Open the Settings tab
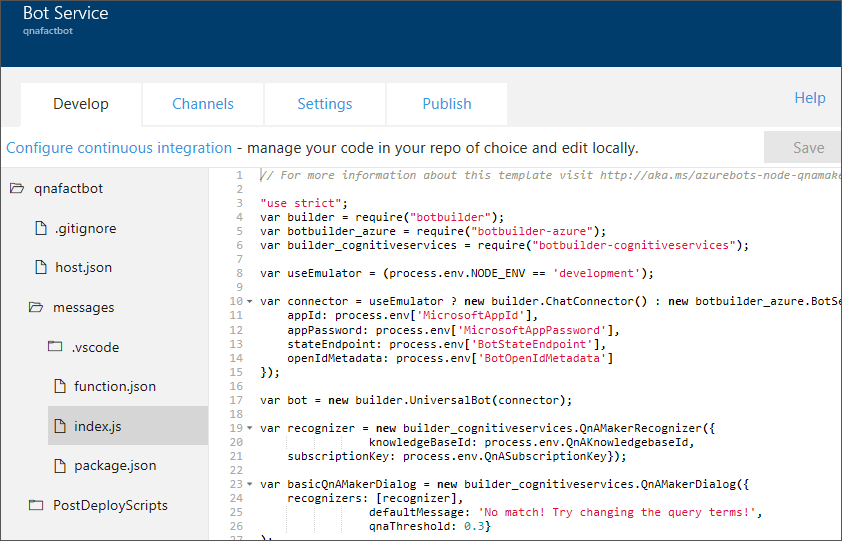 click(x=324, y=104)
